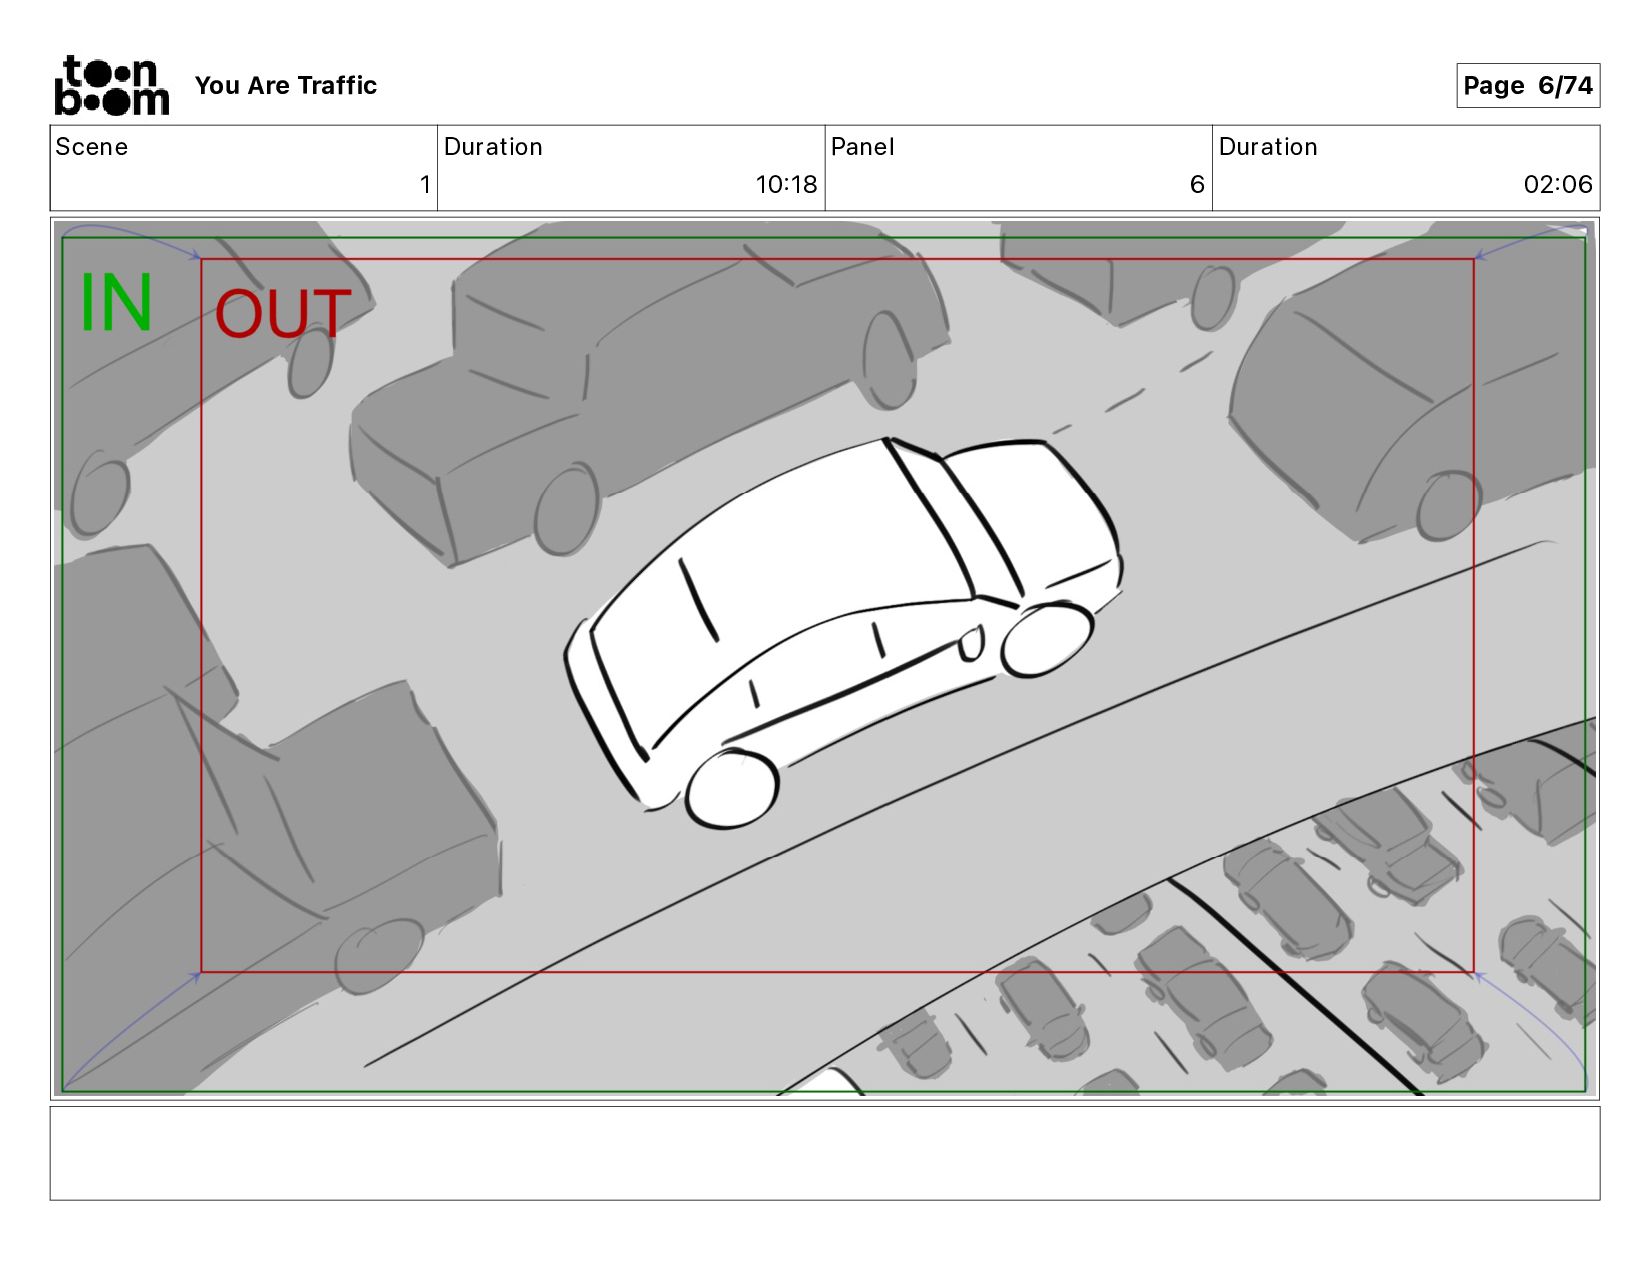The height and width of the screenshot is (1275, 1650).
Task: Click the 'Page 6/74' box
Action: pyautogui.click(x=1527, y=85)
